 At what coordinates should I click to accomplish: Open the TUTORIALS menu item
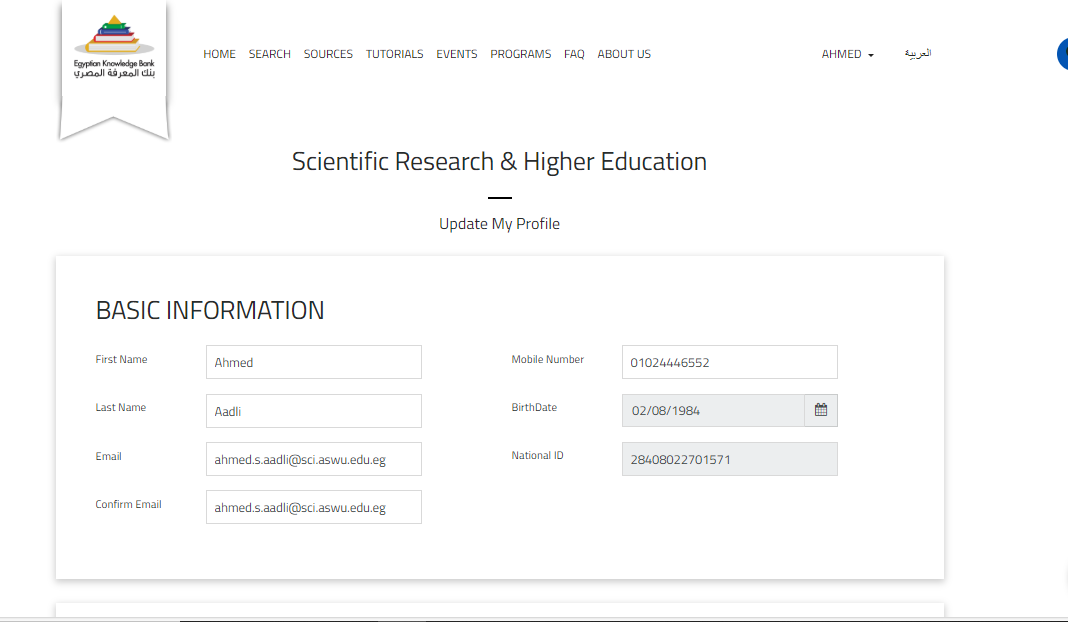click(394, 54)
